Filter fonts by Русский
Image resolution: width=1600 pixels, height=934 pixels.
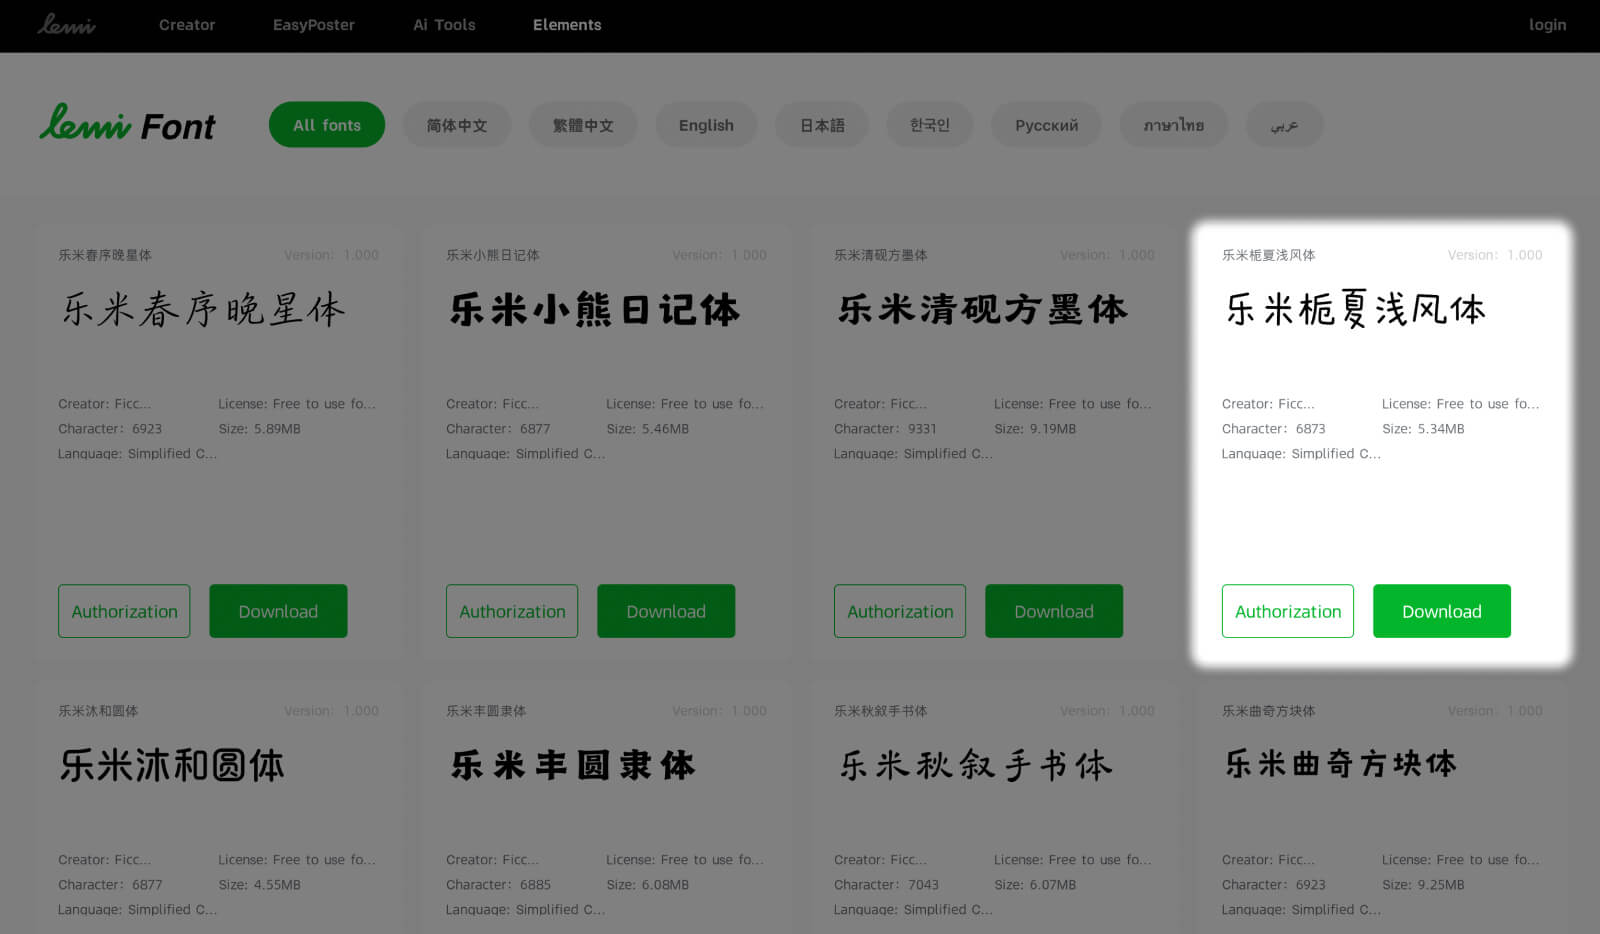coord(1046,125)
